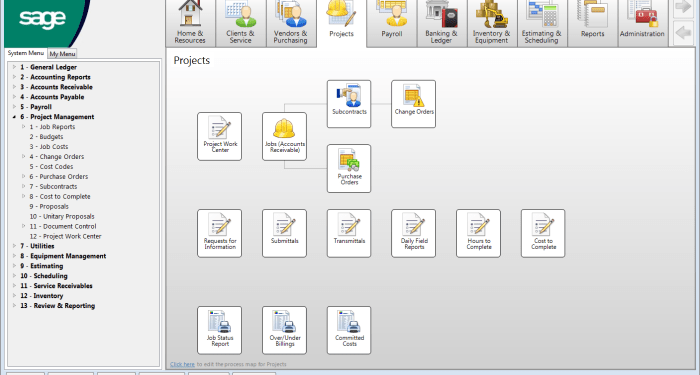Viewport: 700px width, 375px height.
Task: Click the back arrow navigation button
Action: (683, 33)
